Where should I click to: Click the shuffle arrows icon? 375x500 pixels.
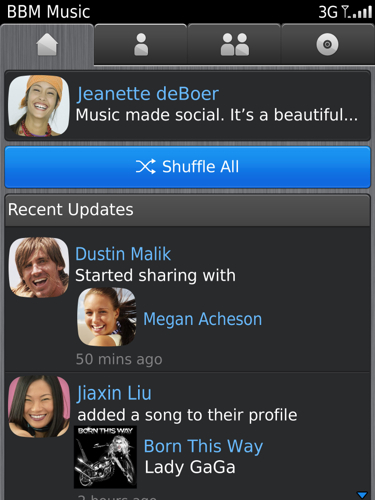pos(145,166)
